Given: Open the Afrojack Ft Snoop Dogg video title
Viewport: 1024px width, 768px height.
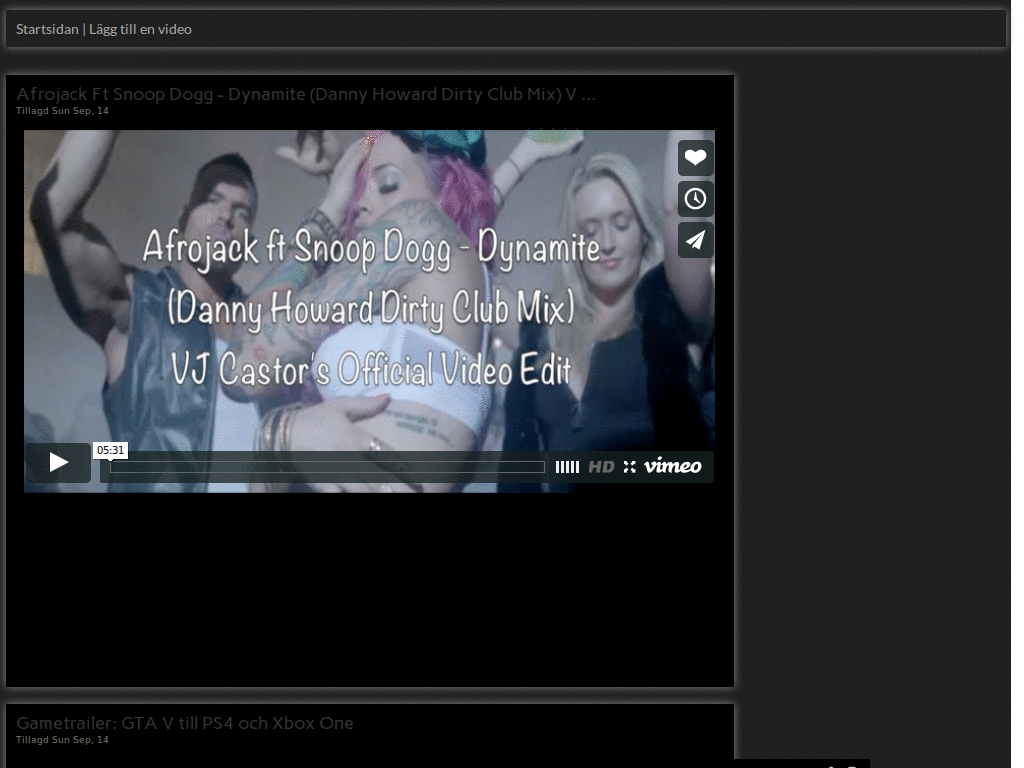Looking at the screenshot, I should tap(306, 94).
